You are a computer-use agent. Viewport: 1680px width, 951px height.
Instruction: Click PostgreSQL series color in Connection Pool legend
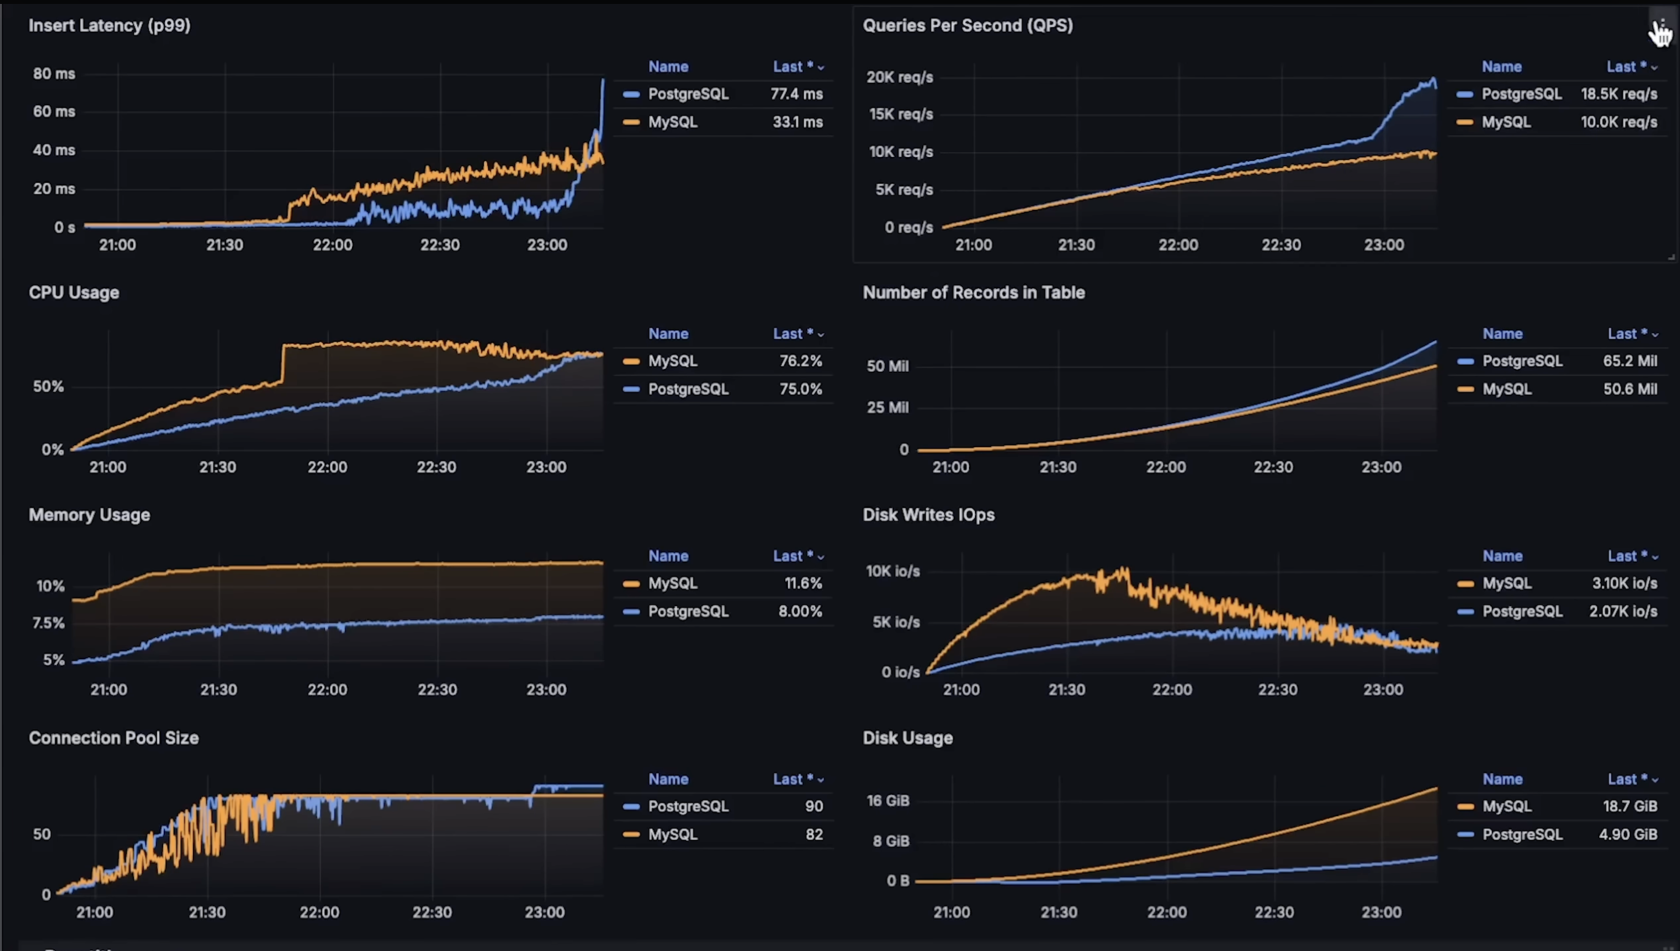pos(631,806)
